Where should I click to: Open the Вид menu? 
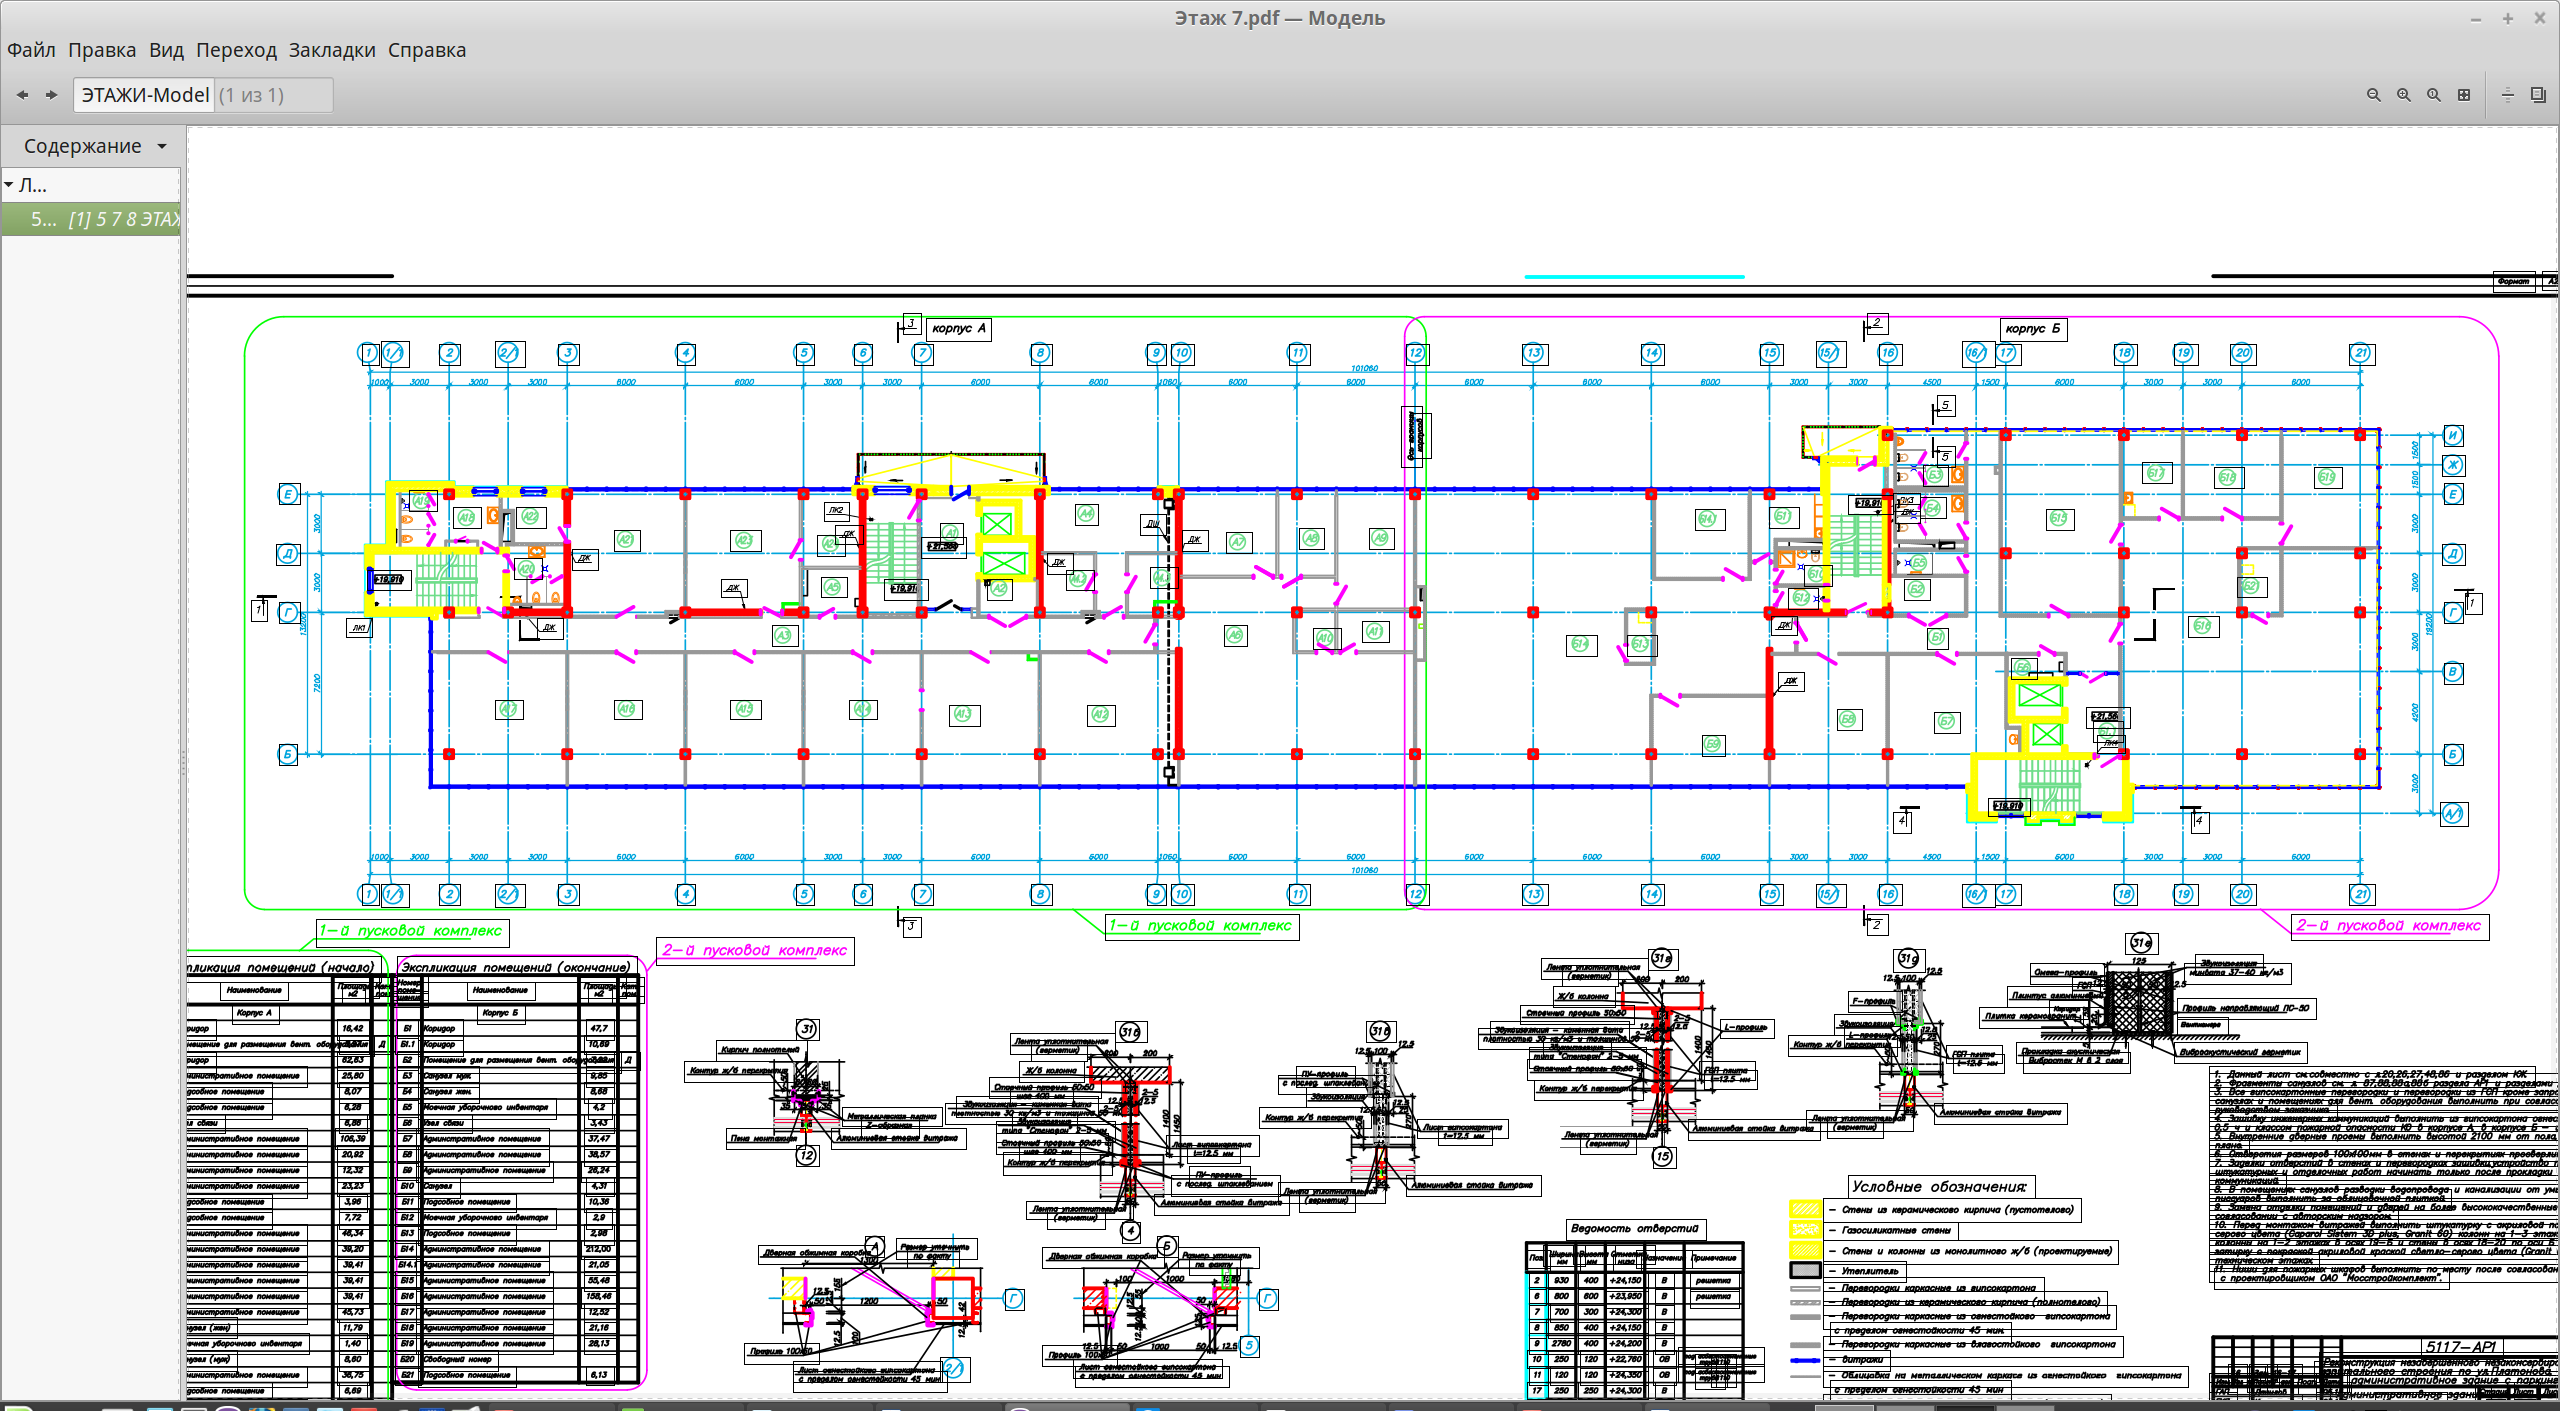166,50
